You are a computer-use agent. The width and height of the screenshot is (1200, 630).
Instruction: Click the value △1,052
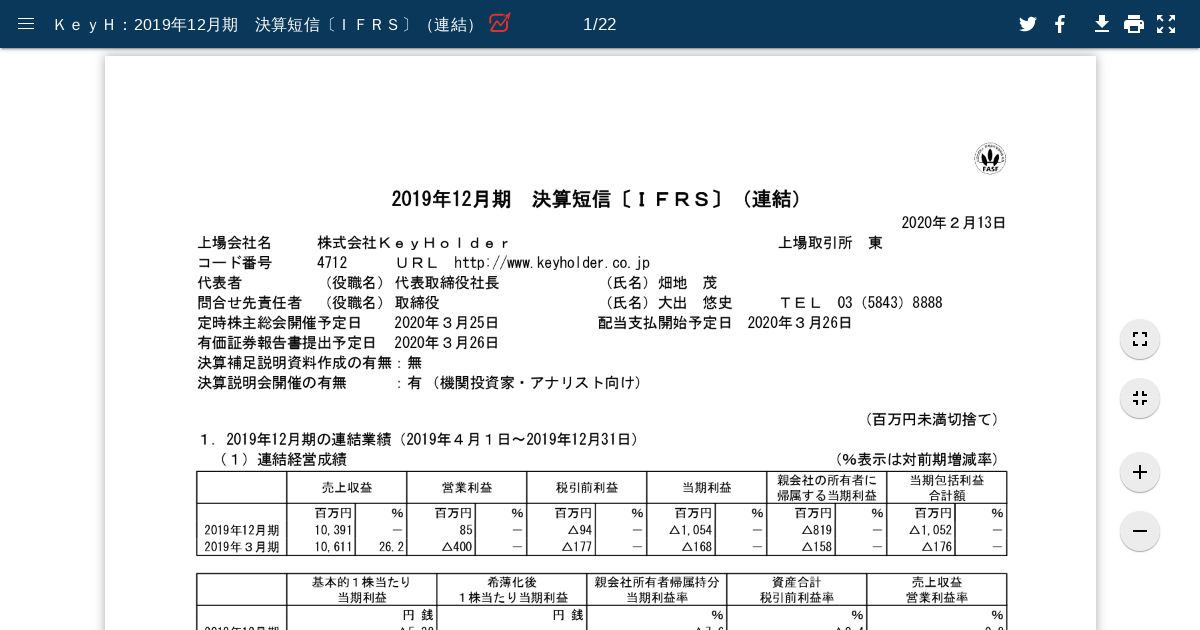tap(930, 530)
